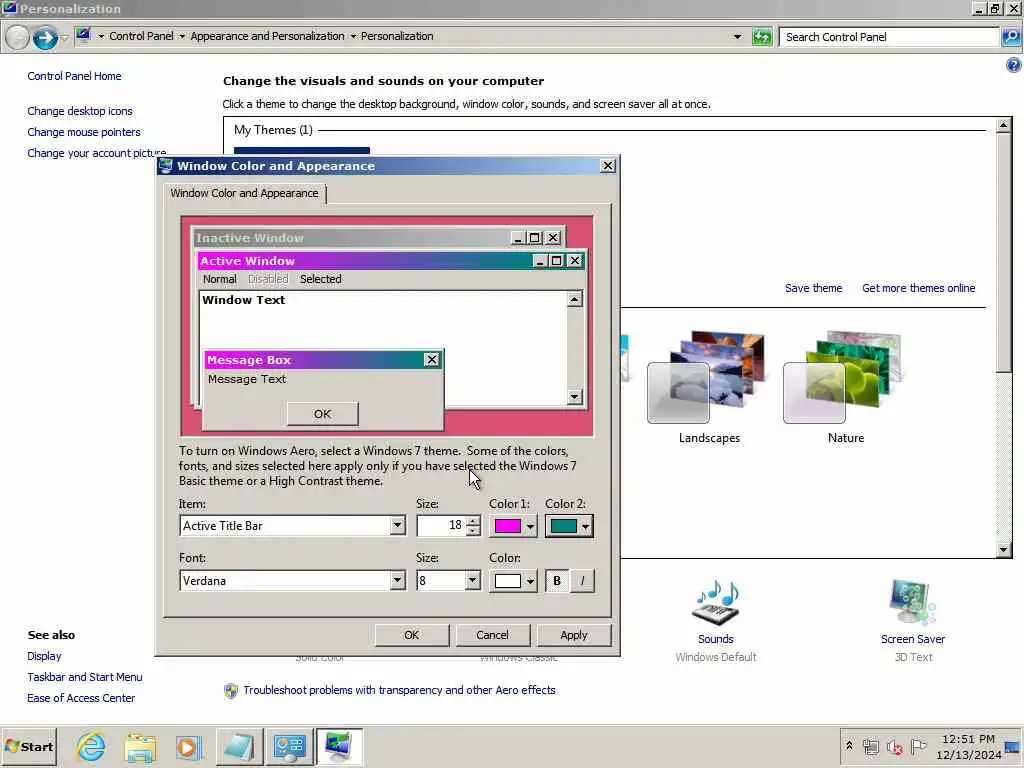The image size is (1024, 768).
Task: Click the Normal menu in the preview
Action: pos(219,279)
